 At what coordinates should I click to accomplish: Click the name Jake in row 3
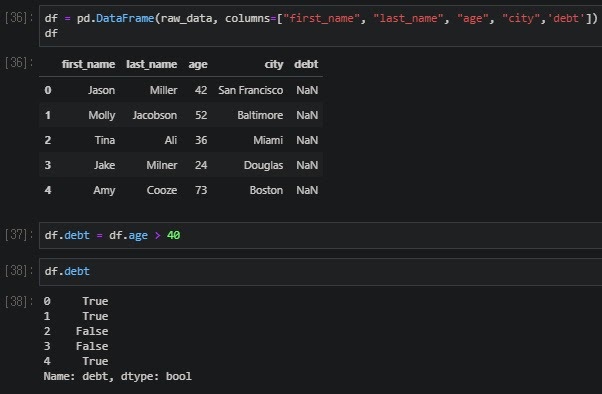tap(104, 165)
